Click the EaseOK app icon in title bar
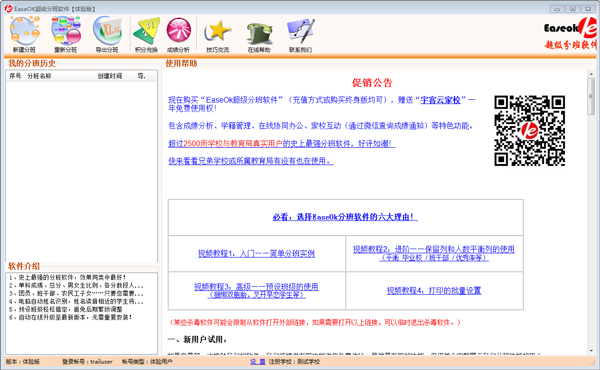This screenshot has height=370, width=600. 8,8
